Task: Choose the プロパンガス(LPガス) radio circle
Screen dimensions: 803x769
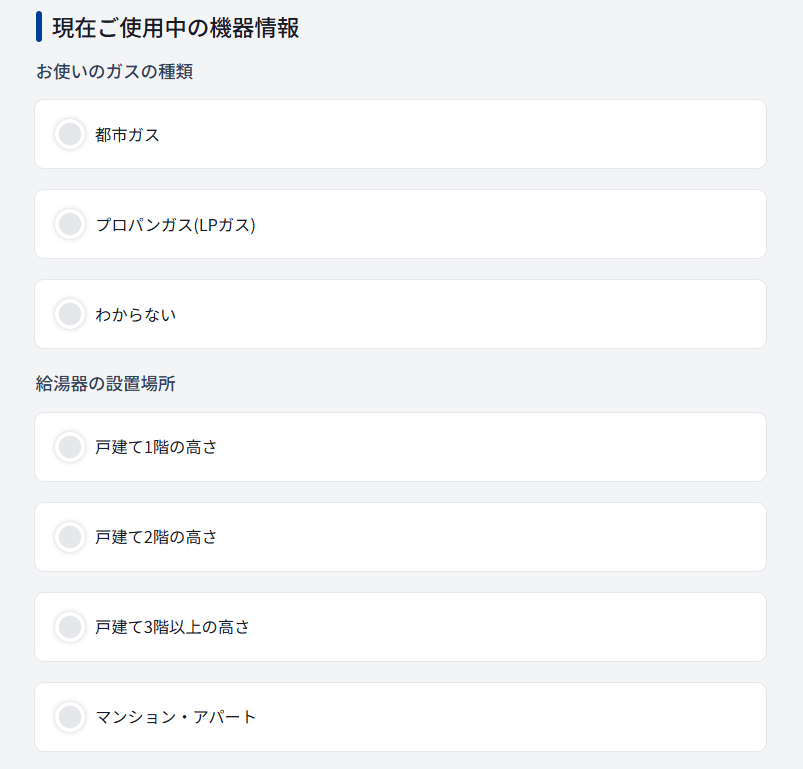Action: coord(70,224)
